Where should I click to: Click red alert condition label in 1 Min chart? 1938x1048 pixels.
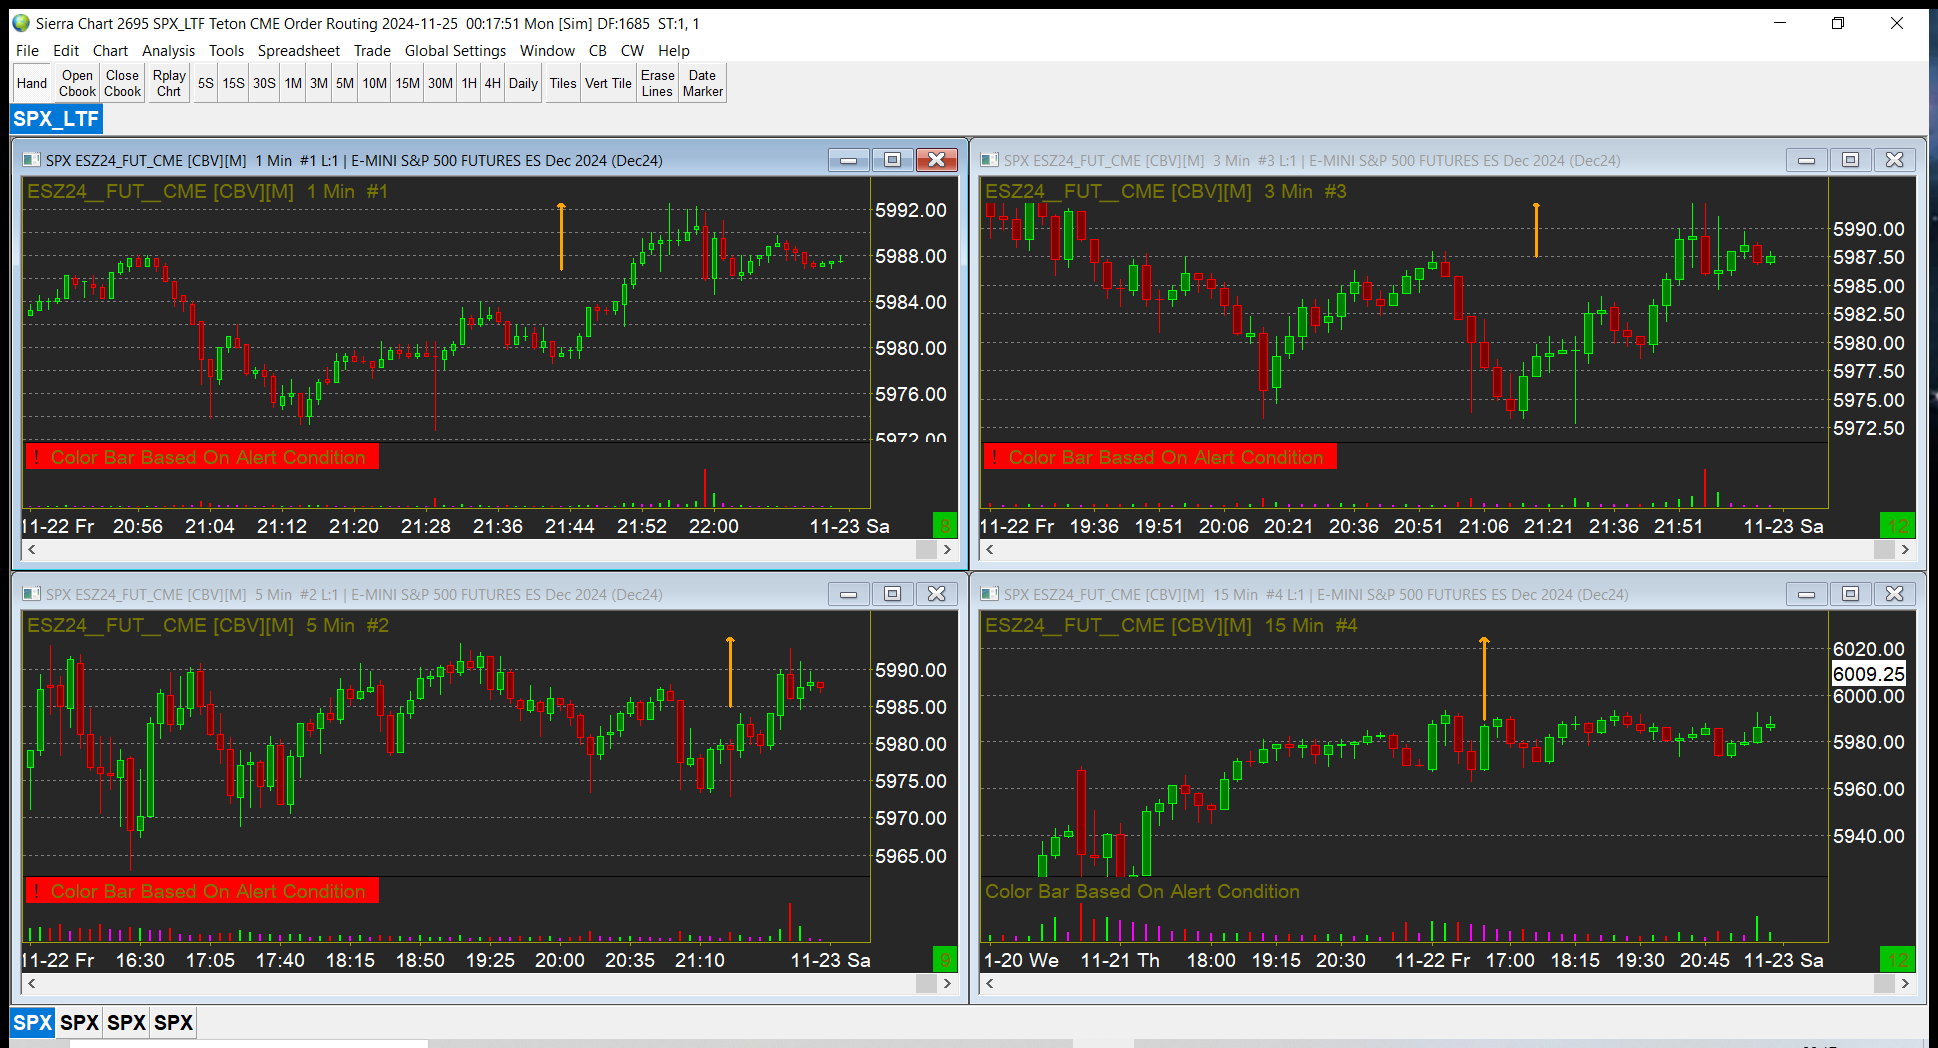coord(202,457)
